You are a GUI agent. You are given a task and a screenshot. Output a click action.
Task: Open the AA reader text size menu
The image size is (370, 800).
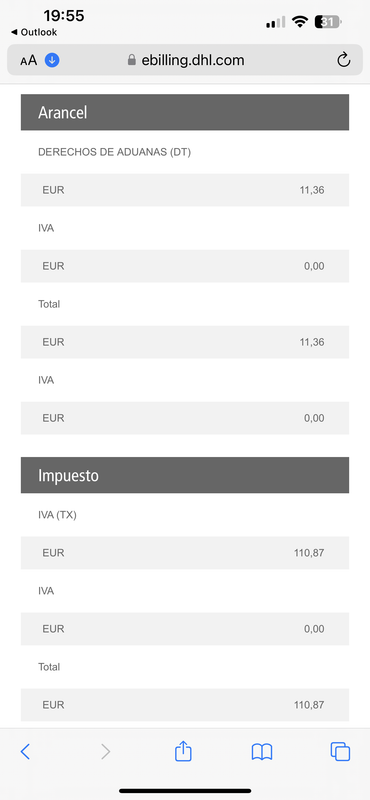[x=29, y=61]
